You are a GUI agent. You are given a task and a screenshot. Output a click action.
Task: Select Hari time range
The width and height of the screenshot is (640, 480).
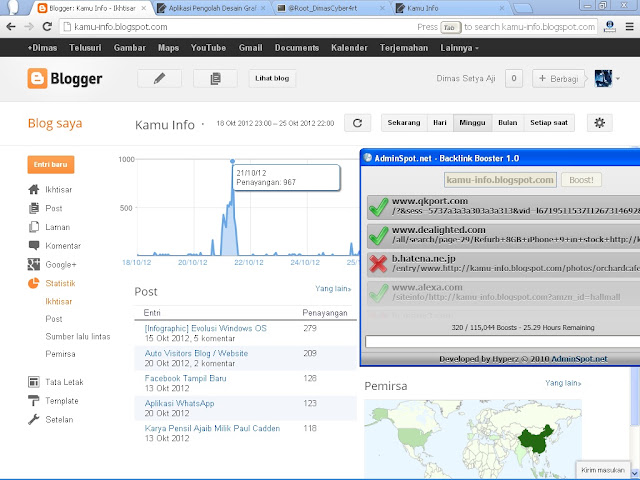point(440,123)
